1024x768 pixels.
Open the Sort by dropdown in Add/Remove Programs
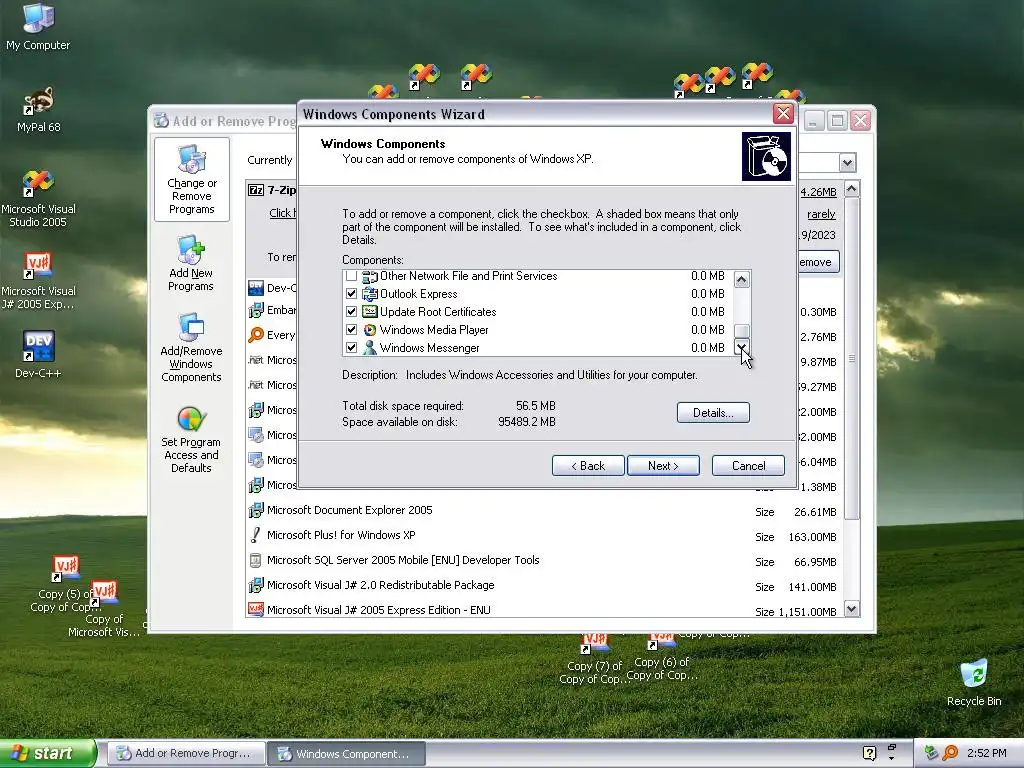tap(847, 162)
